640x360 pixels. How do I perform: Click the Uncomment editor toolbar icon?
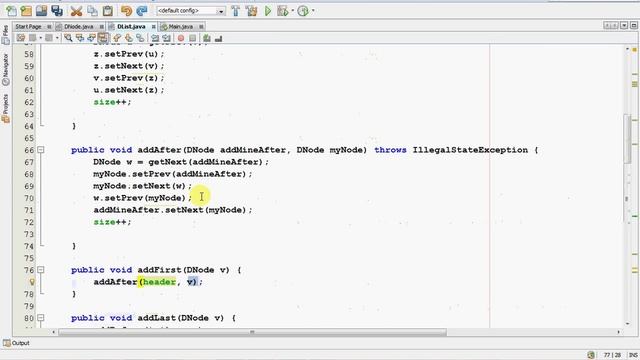[218, 38]
